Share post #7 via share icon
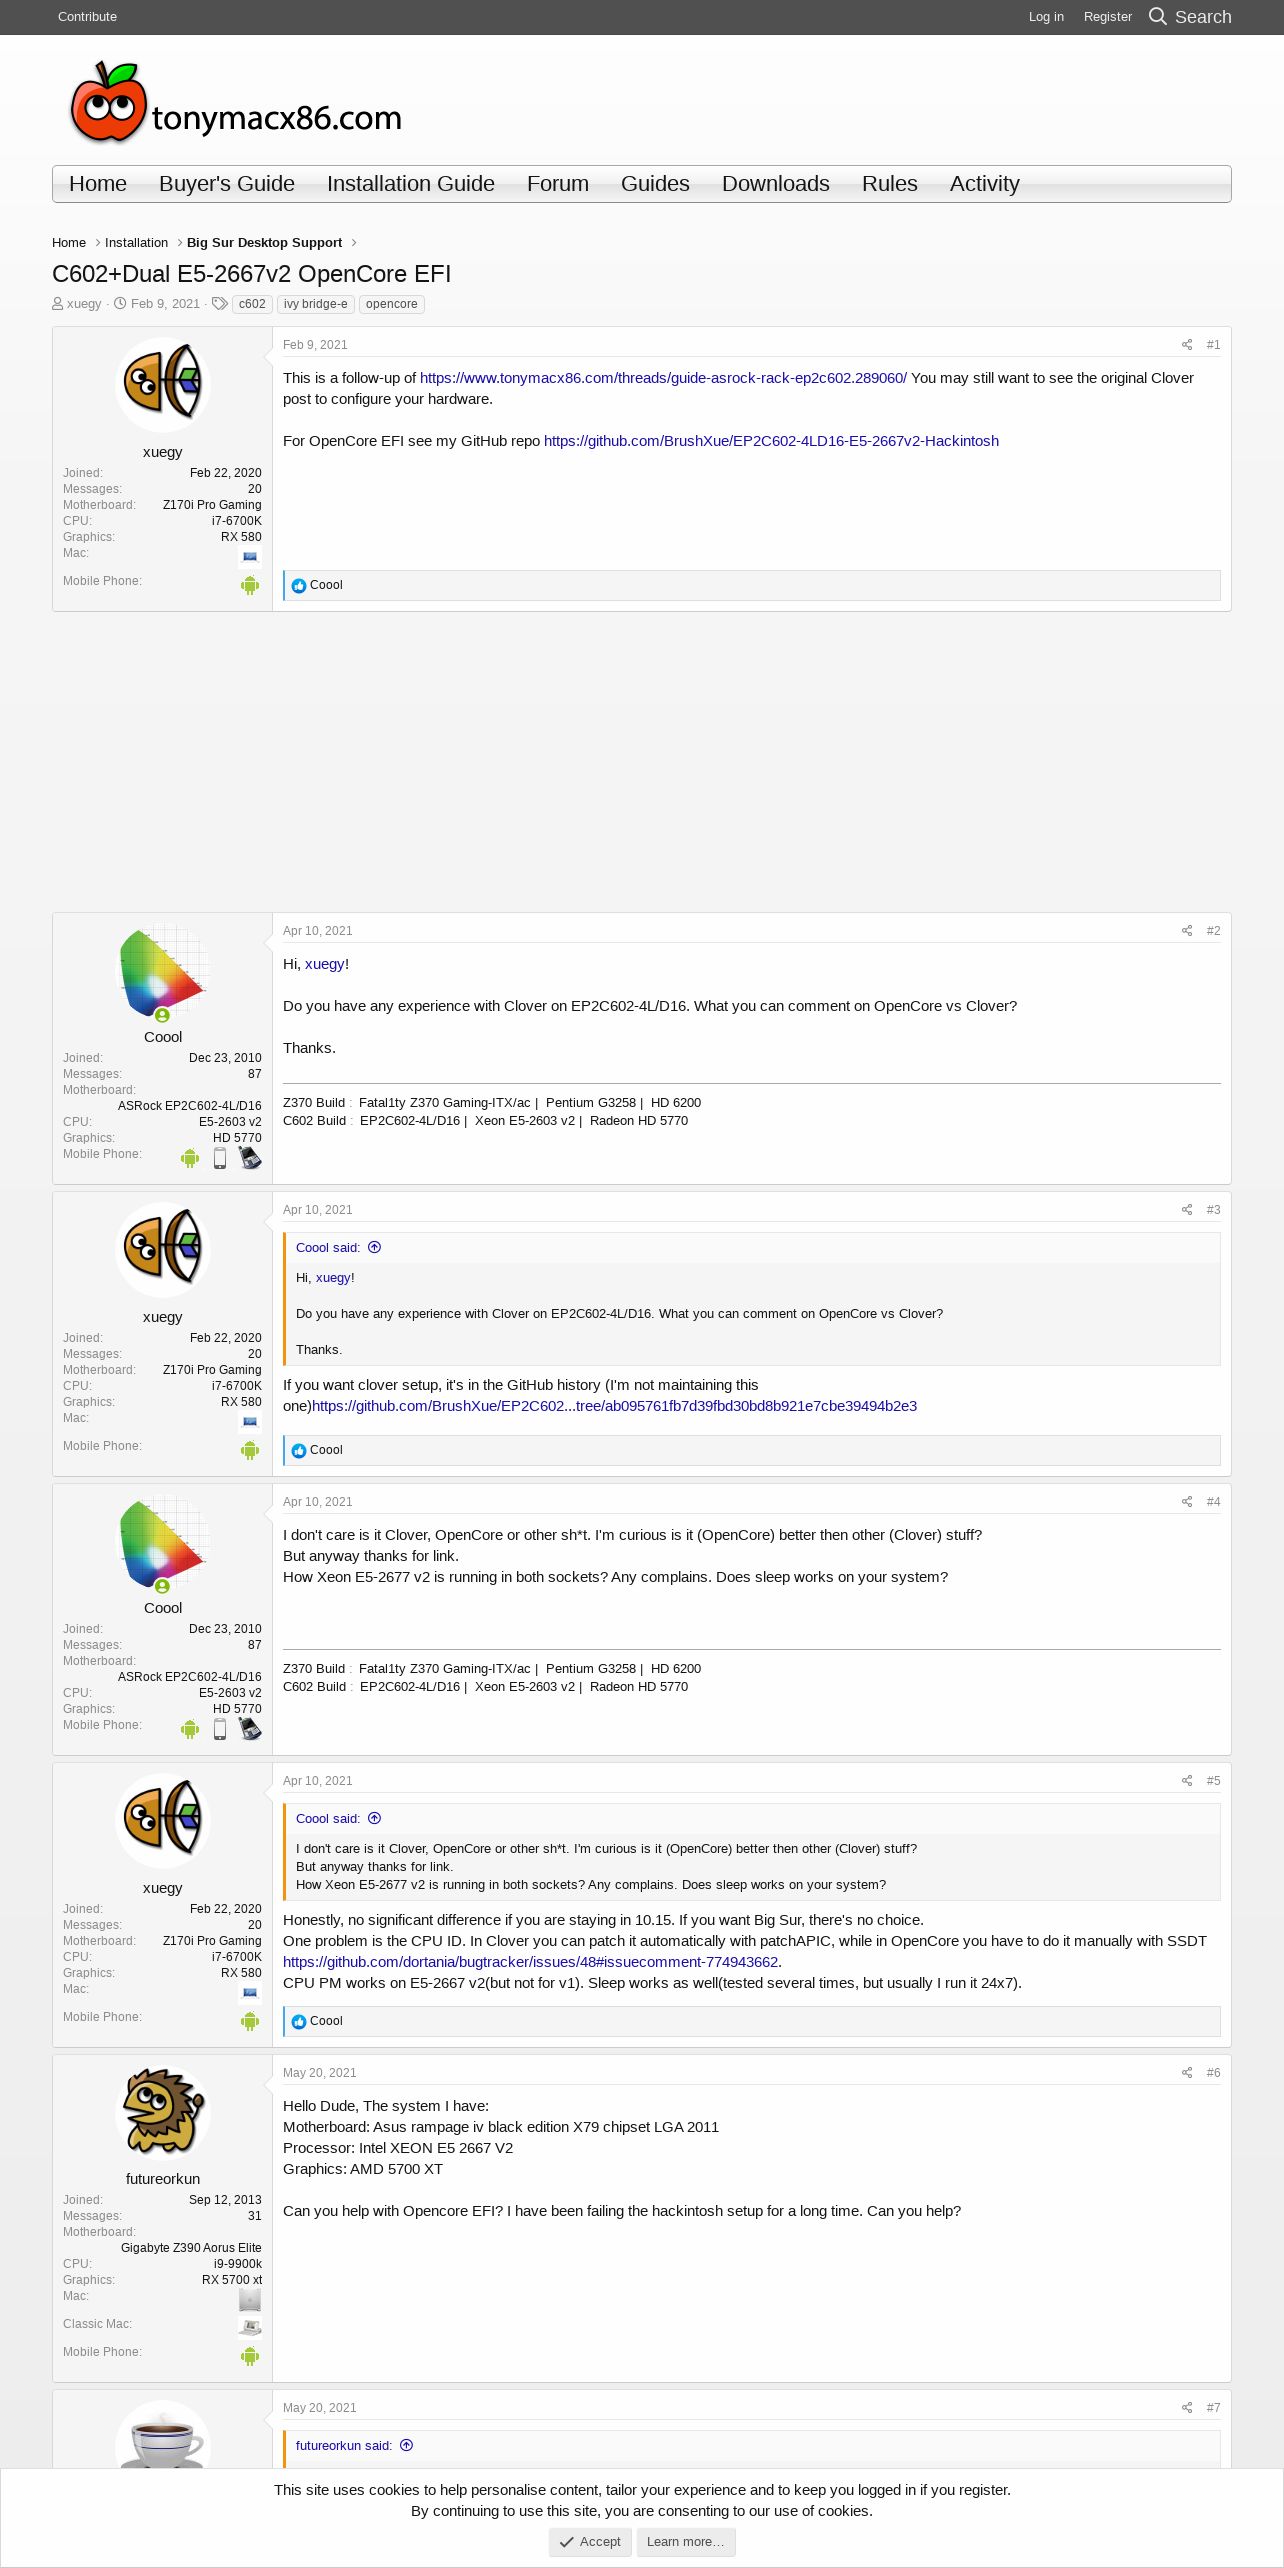The height and width of the screenshot is (2568, 1284). [x=1187, y=2408]
